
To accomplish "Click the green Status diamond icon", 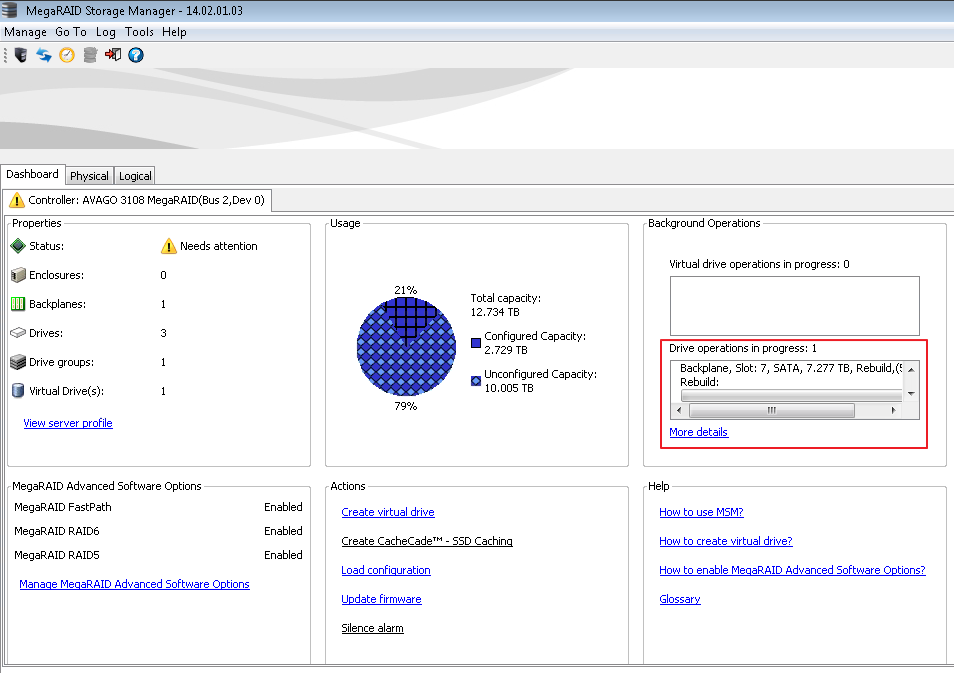I will tap(18, 246).
